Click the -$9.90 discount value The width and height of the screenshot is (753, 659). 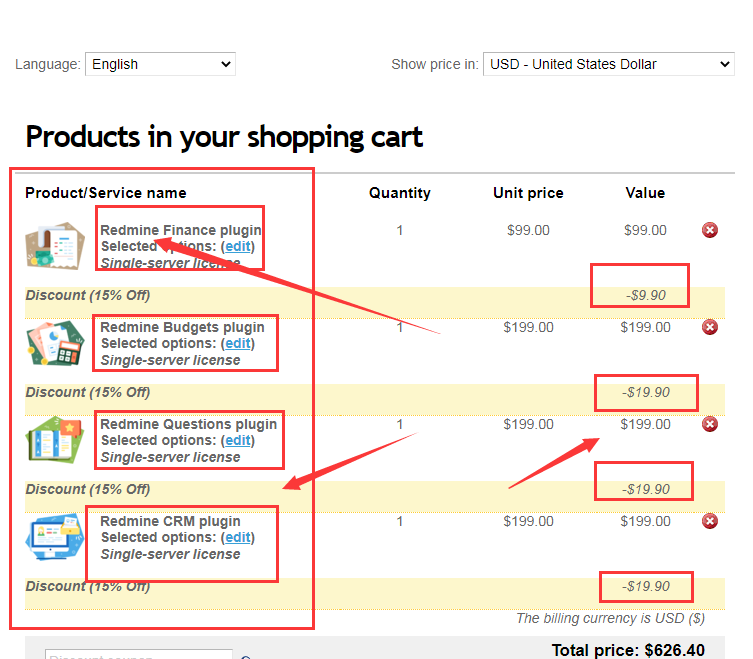(x=645, y=295)
